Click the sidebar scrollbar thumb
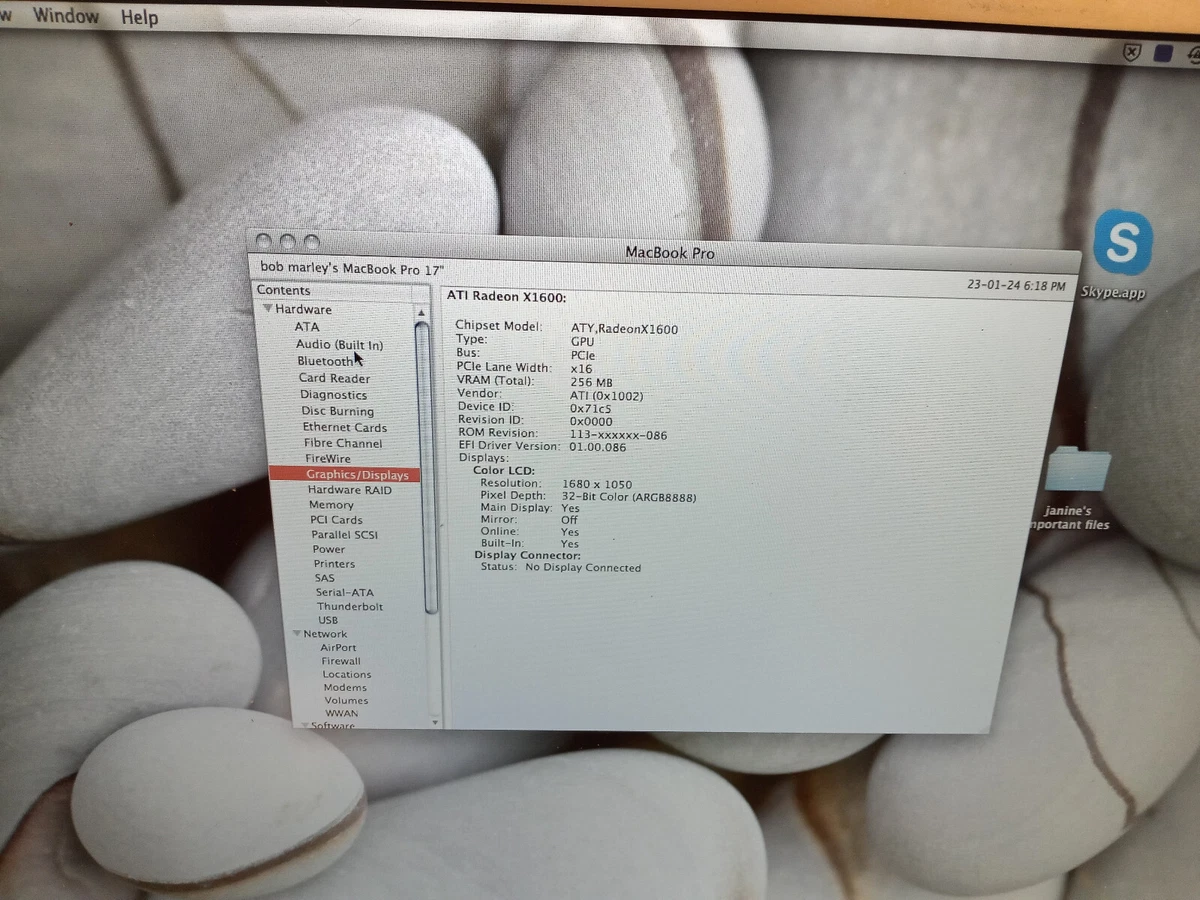This screenshot has height=900, width=1200. pyautogui.click(x=427, y=467)
